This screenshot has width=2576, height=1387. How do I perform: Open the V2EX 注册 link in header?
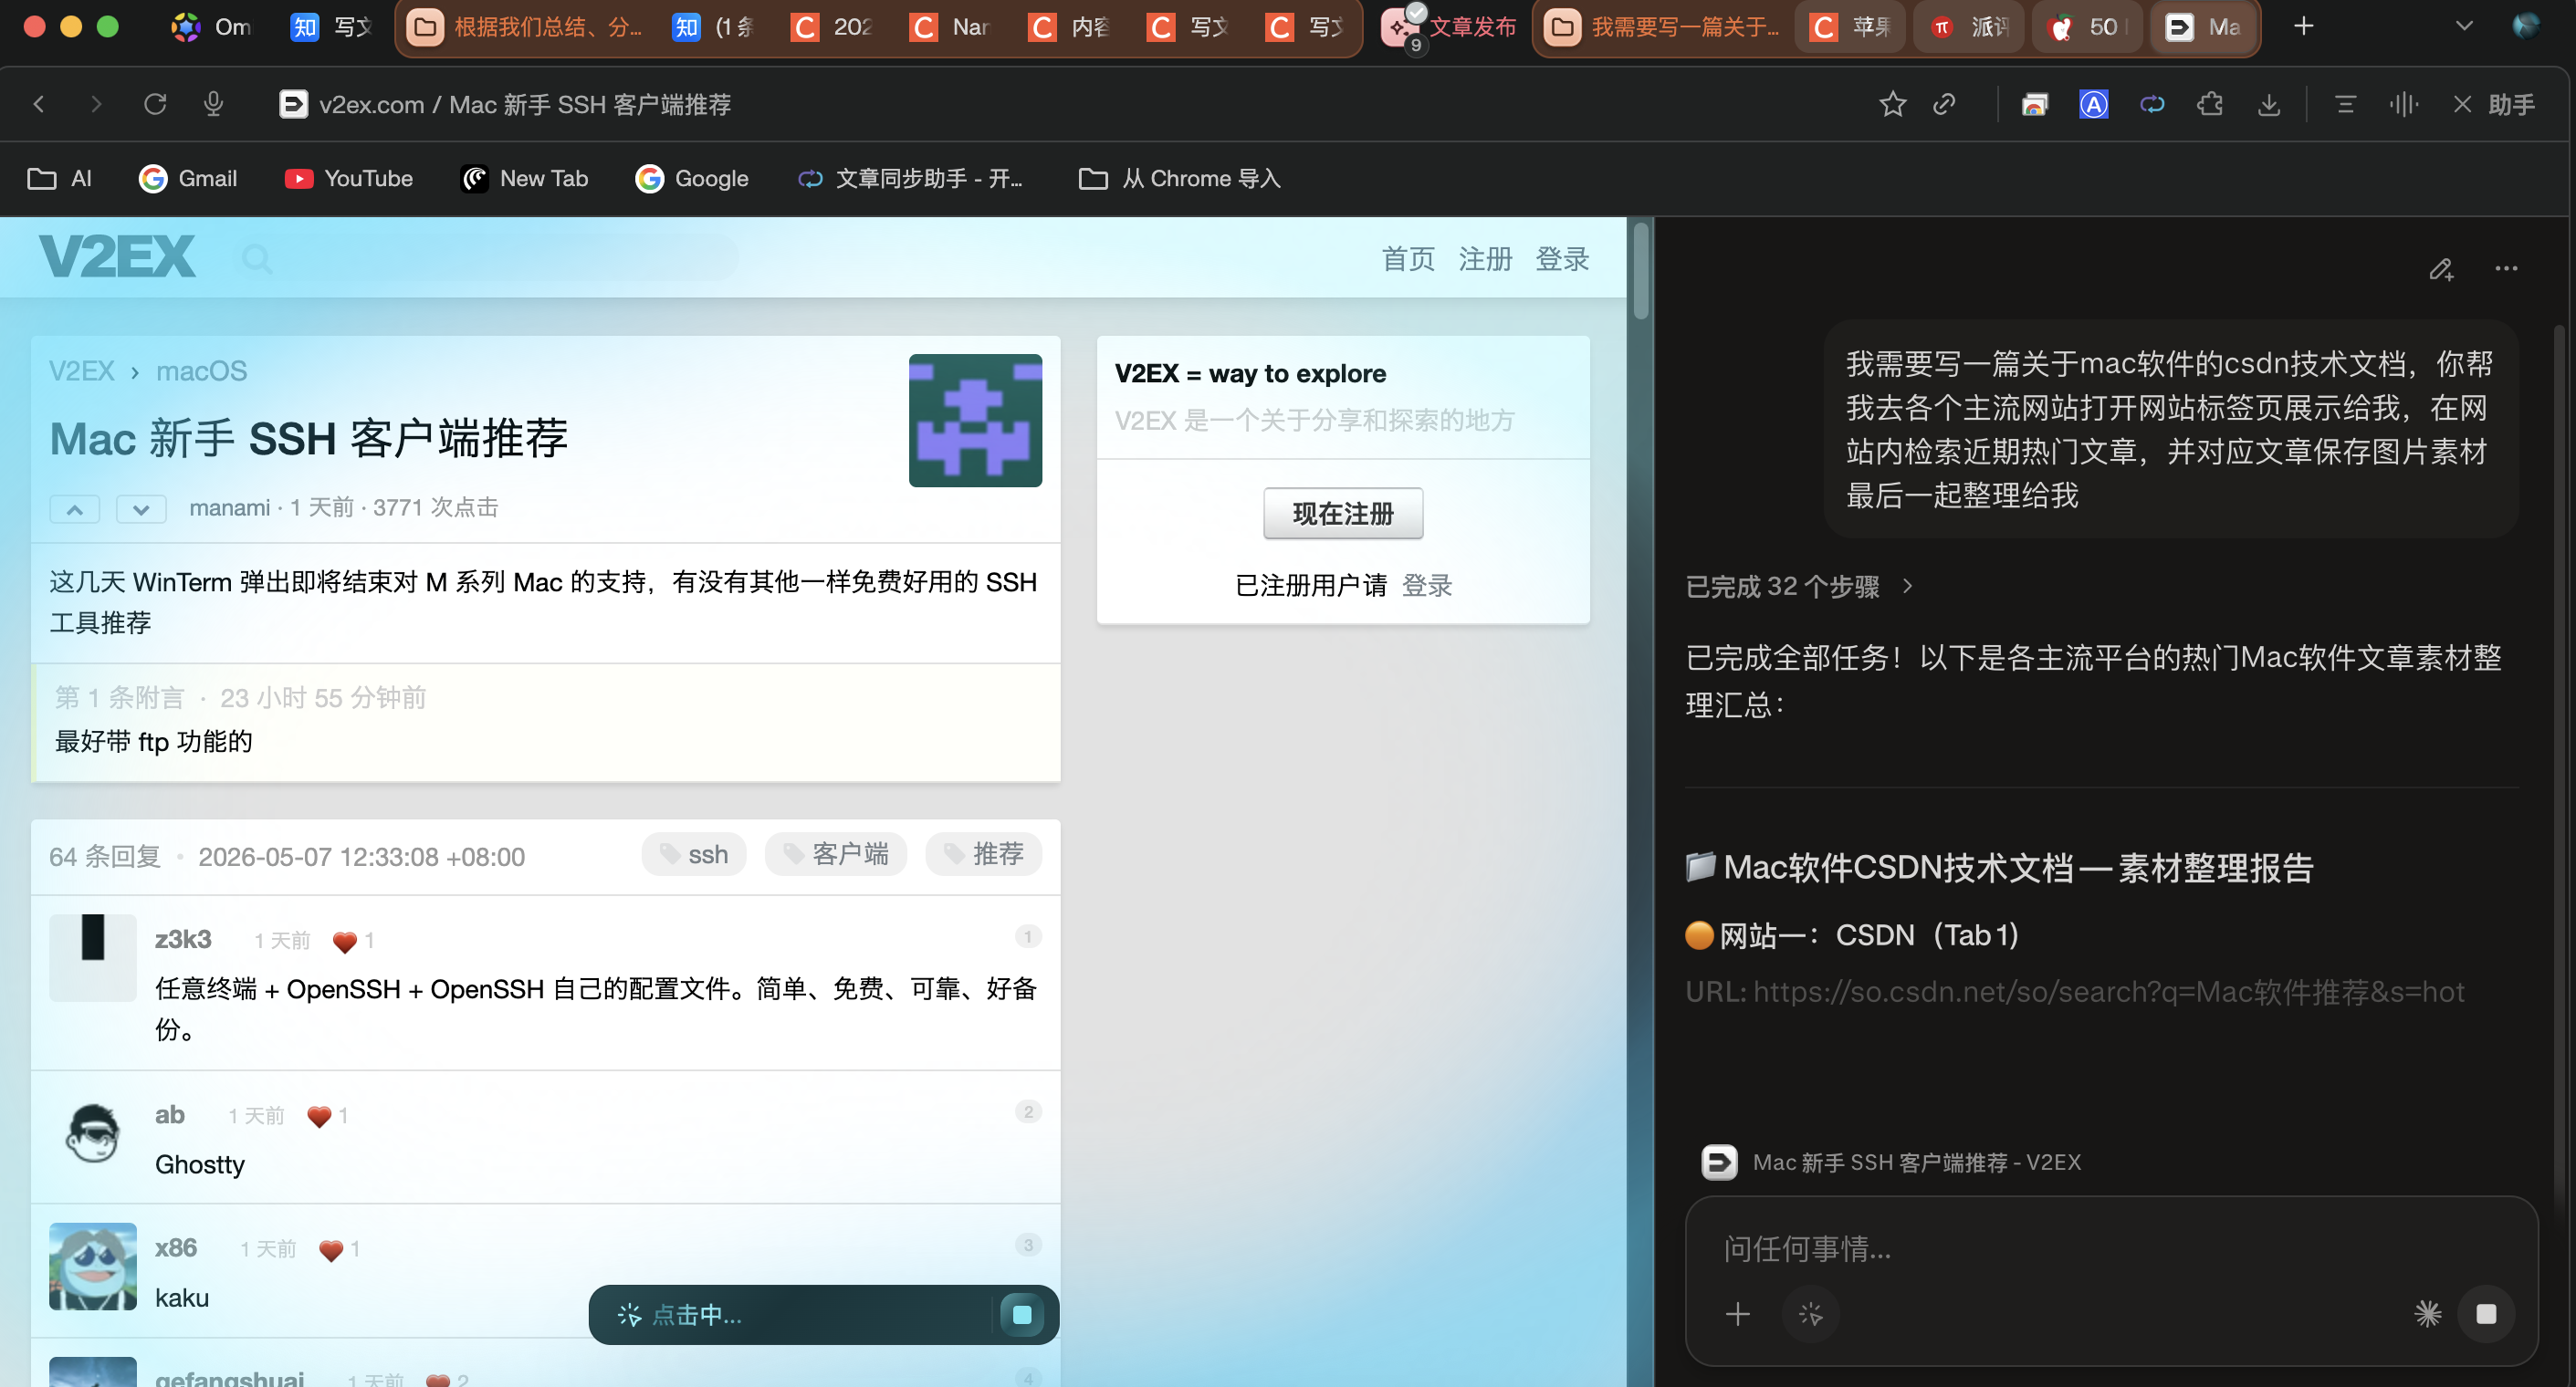point(1485,259)
